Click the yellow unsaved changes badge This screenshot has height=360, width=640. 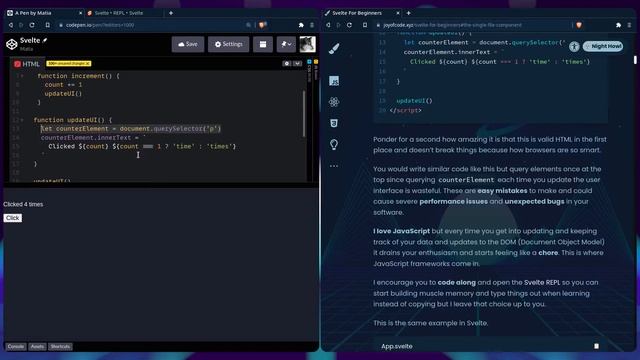click(69, 64)
